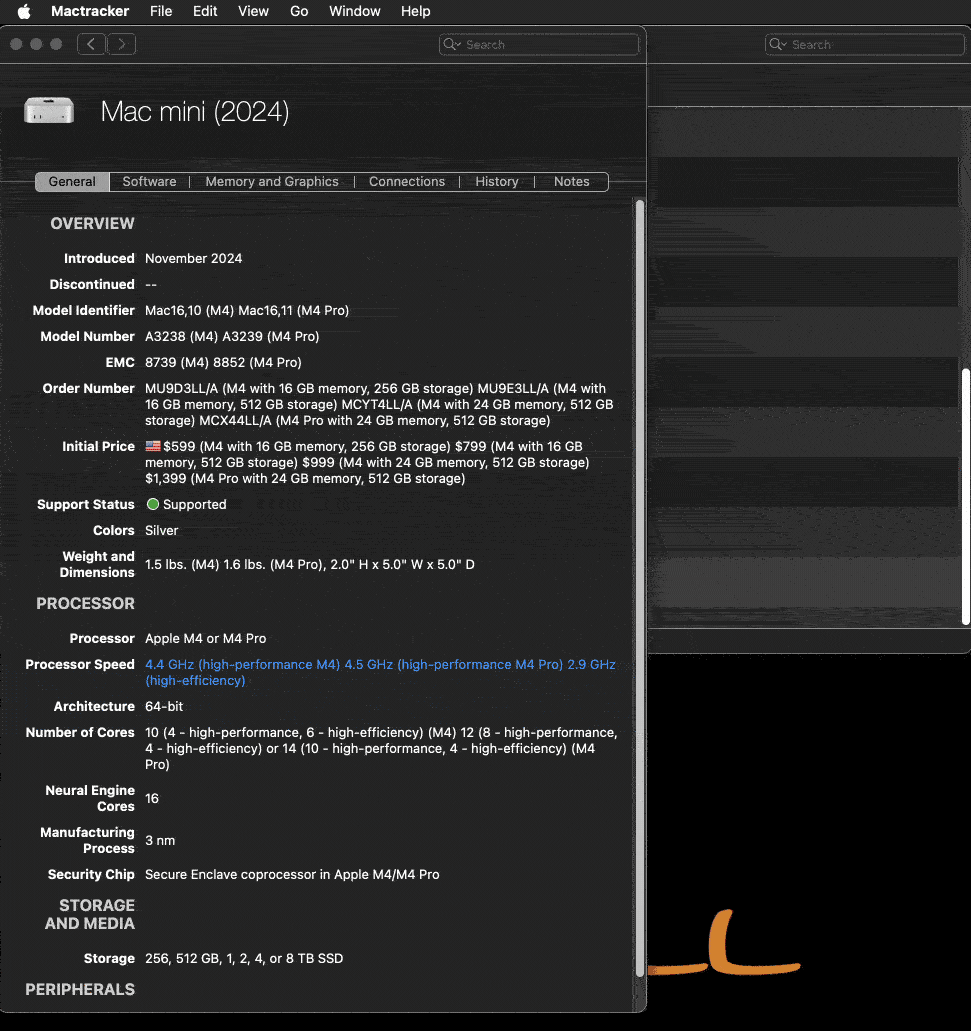Screen dimensions: 971x1031
Task: Click the 'Mac mini (2024)' title text
Action: [x=195, y=112]
